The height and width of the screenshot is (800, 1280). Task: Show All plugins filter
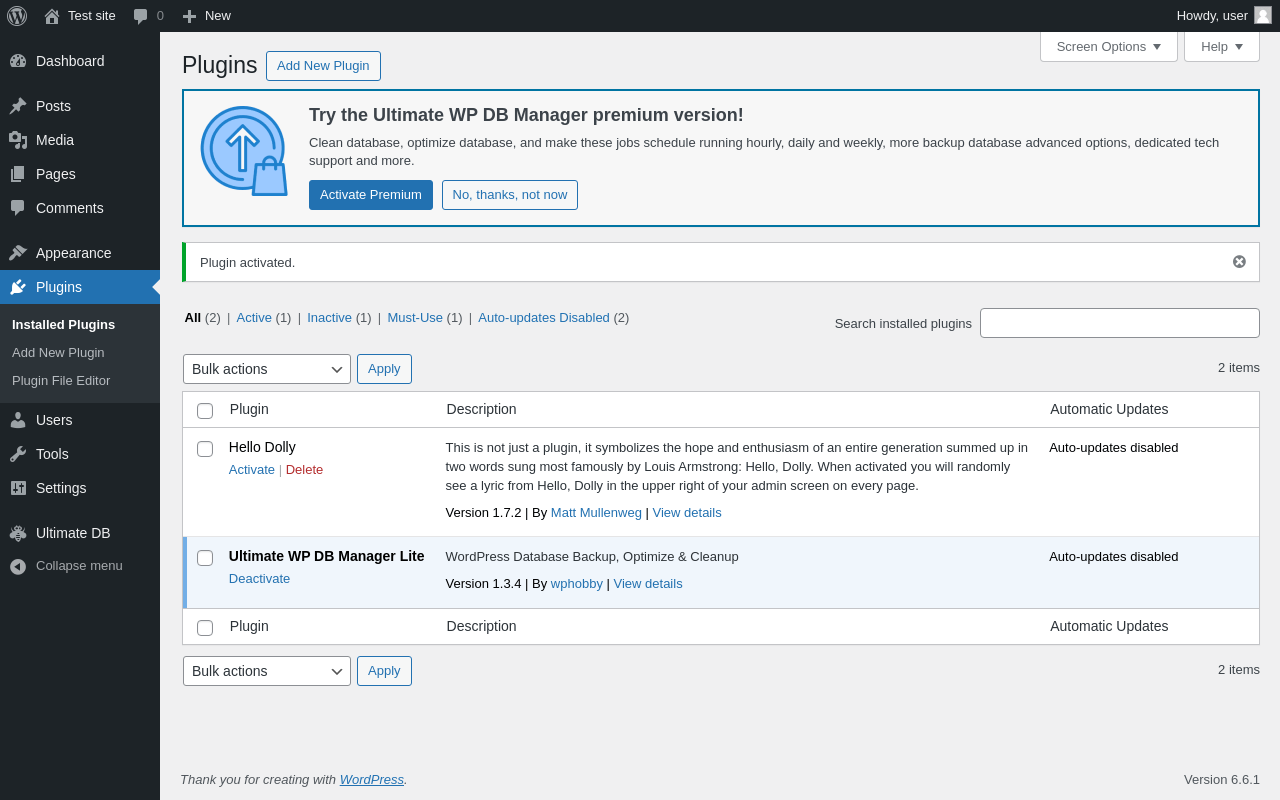[x=192, y=318]
